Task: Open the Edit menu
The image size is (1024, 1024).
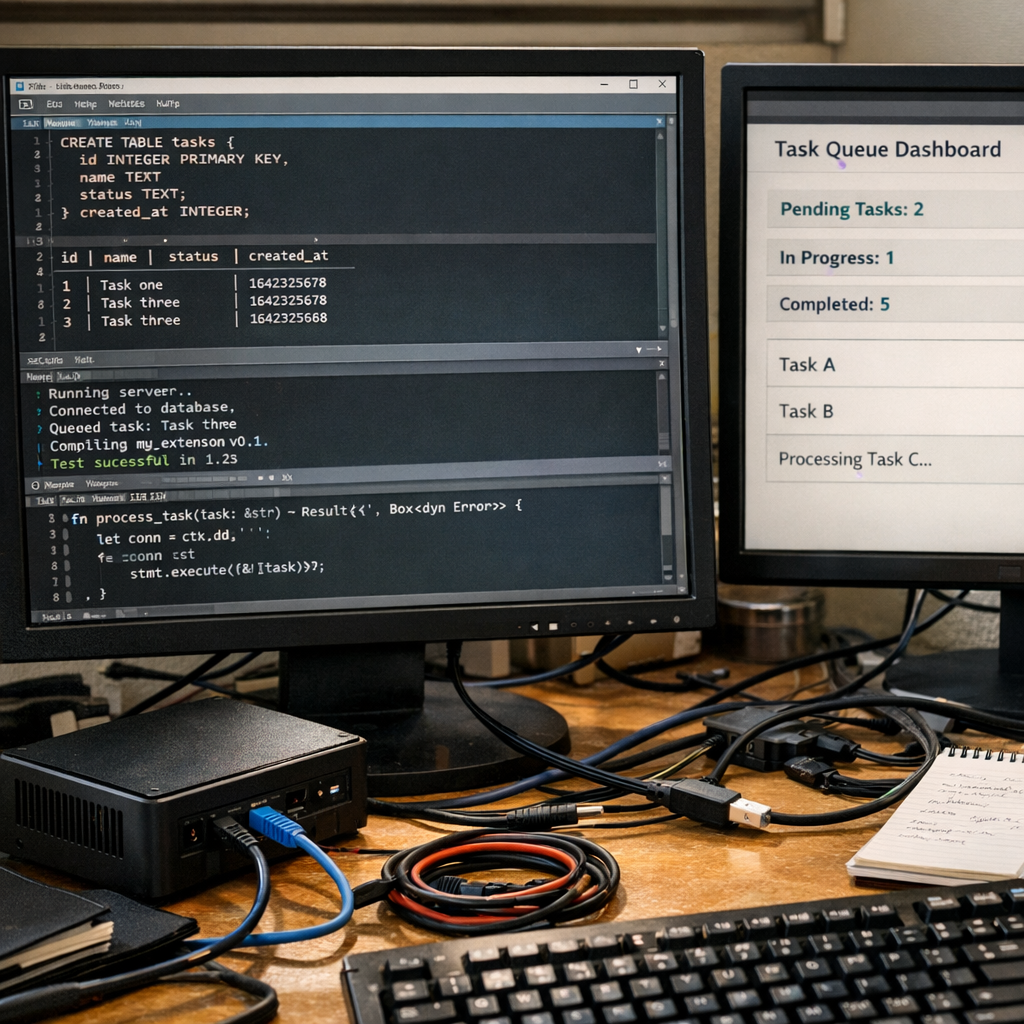Action: pos(56,103)
